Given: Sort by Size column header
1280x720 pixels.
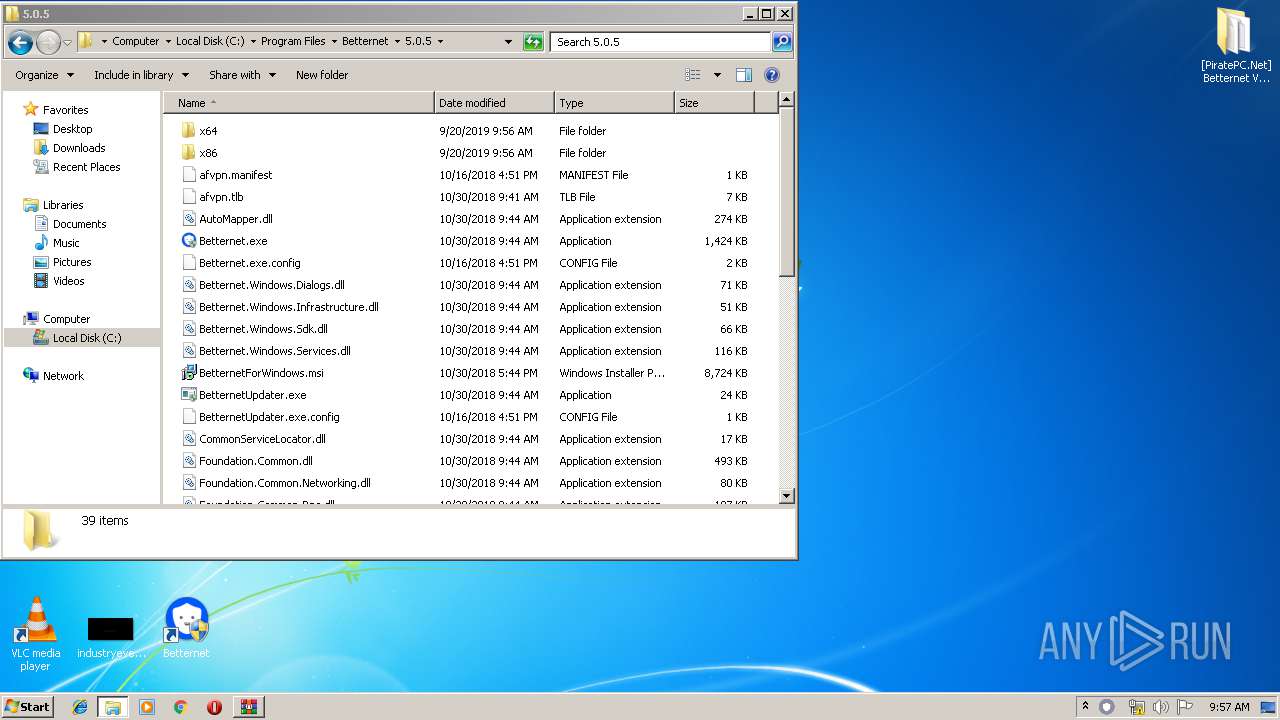Looking at the screenshot, I should click(714, 103).
